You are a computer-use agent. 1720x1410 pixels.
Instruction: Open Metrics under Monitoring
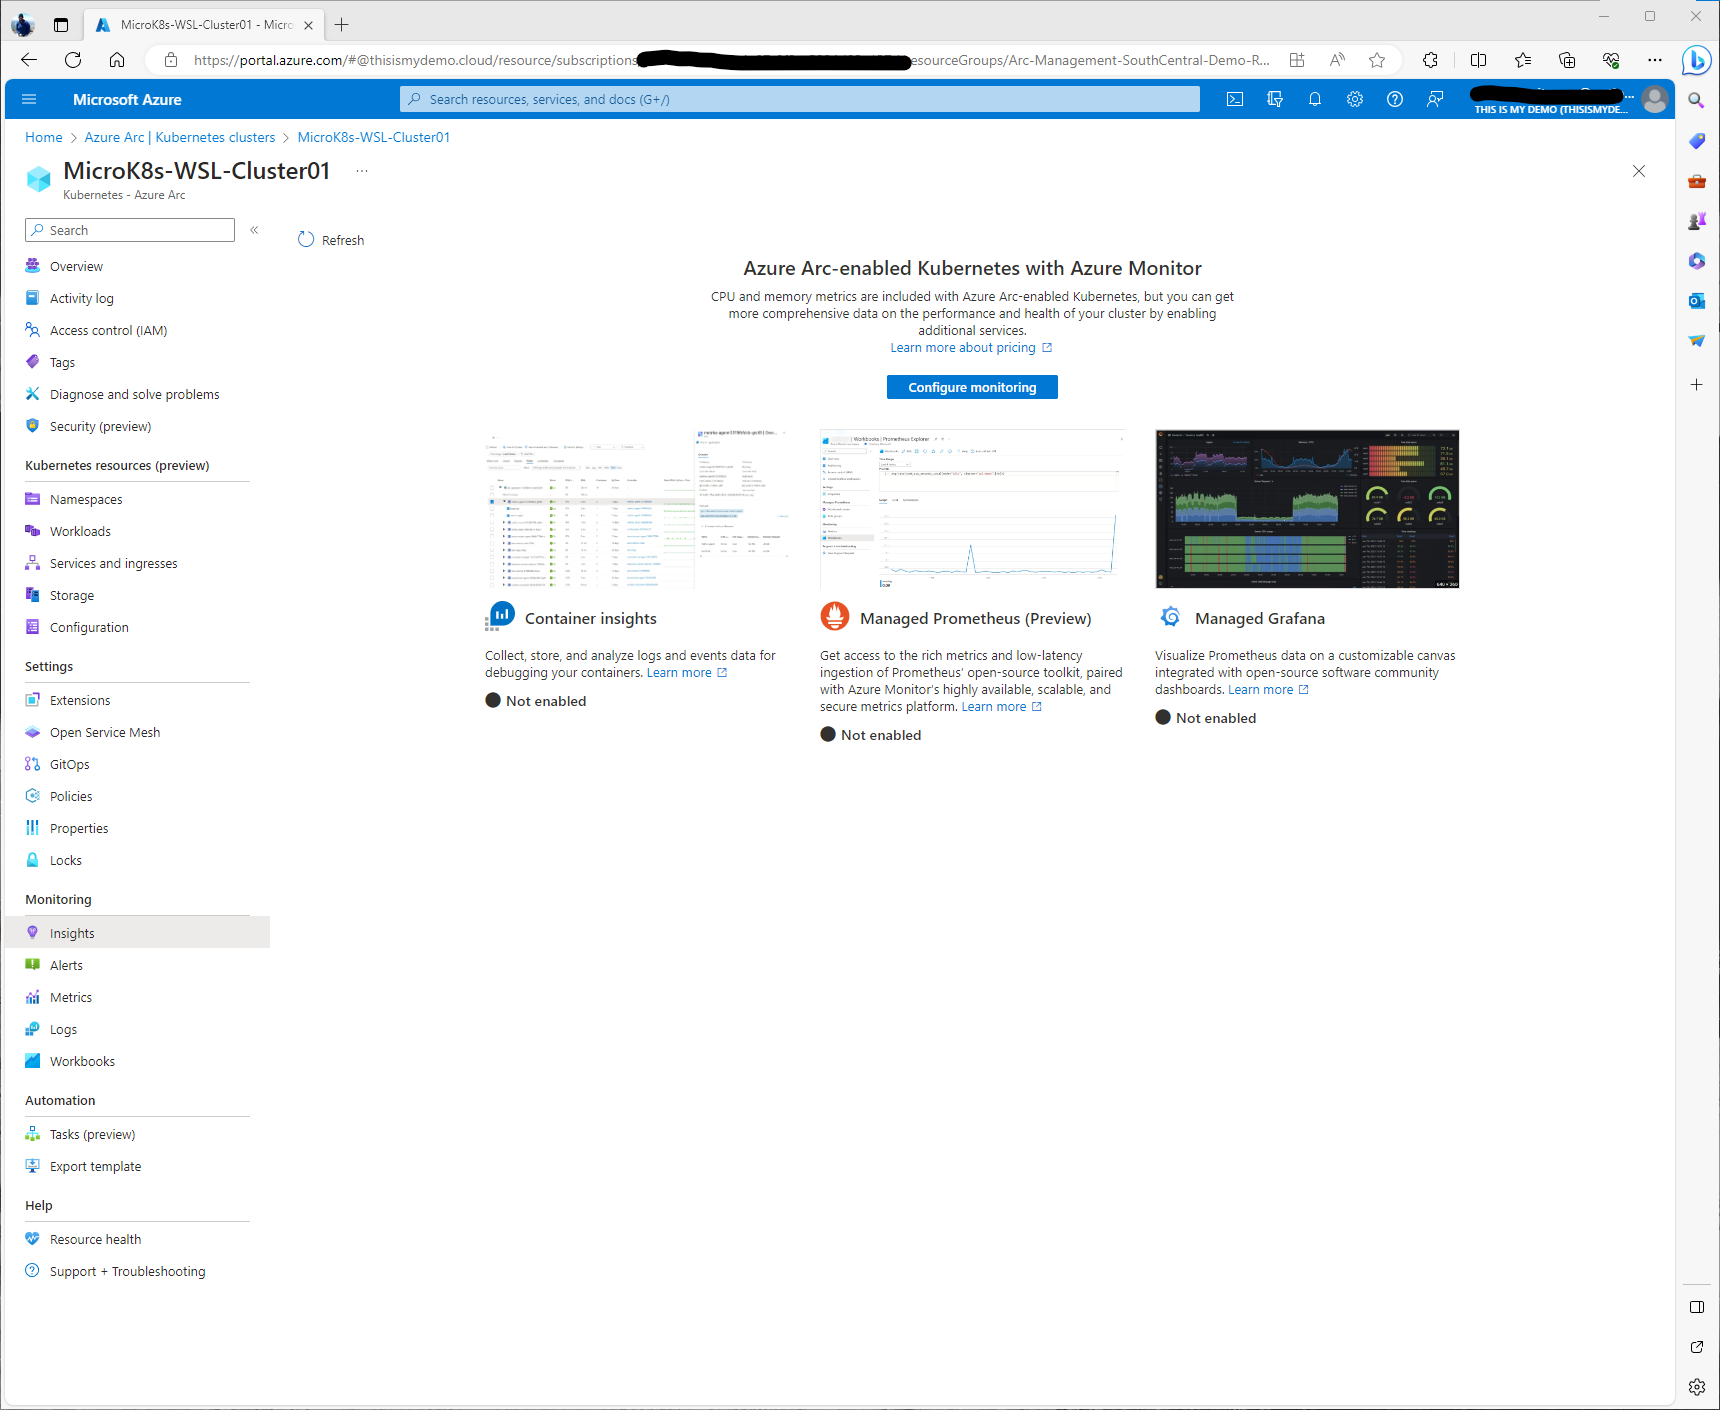pos(70,997)
